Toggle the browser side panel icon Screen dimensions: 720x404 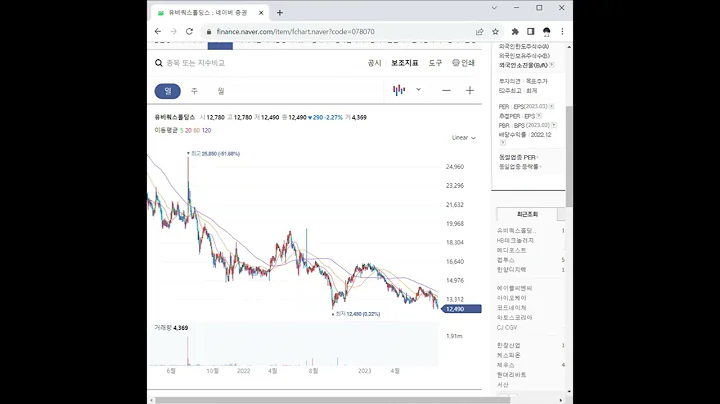pyautogui.click(x=531, y=31)
